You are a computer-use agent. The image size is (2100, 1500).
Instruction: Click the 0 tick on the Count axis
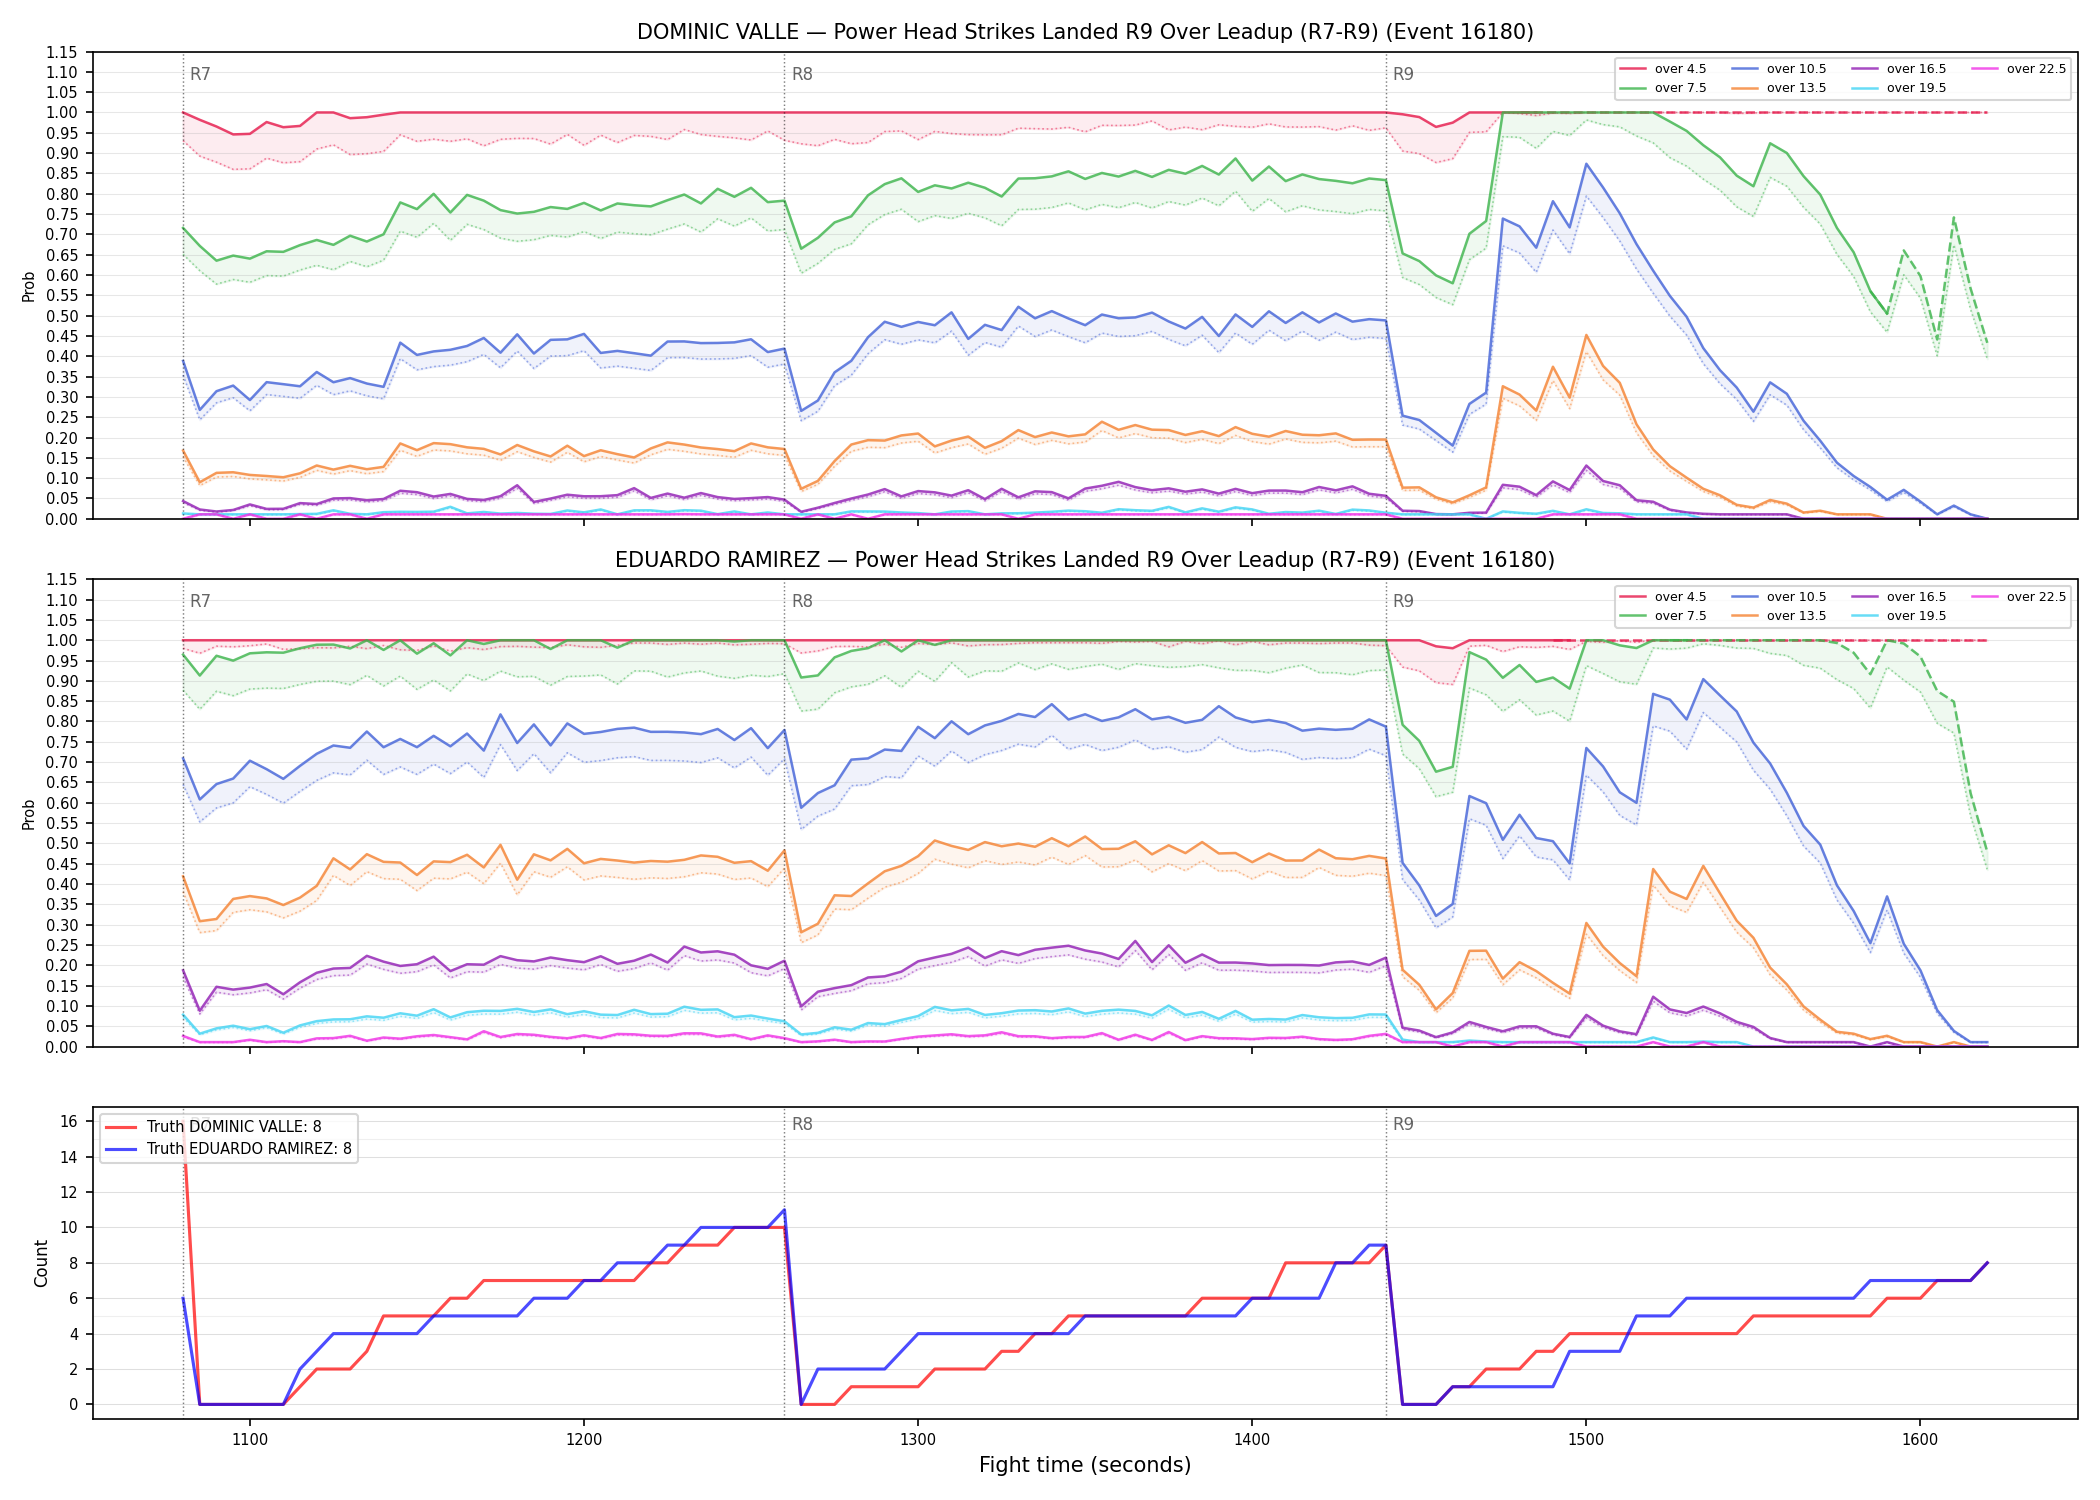73,1405
